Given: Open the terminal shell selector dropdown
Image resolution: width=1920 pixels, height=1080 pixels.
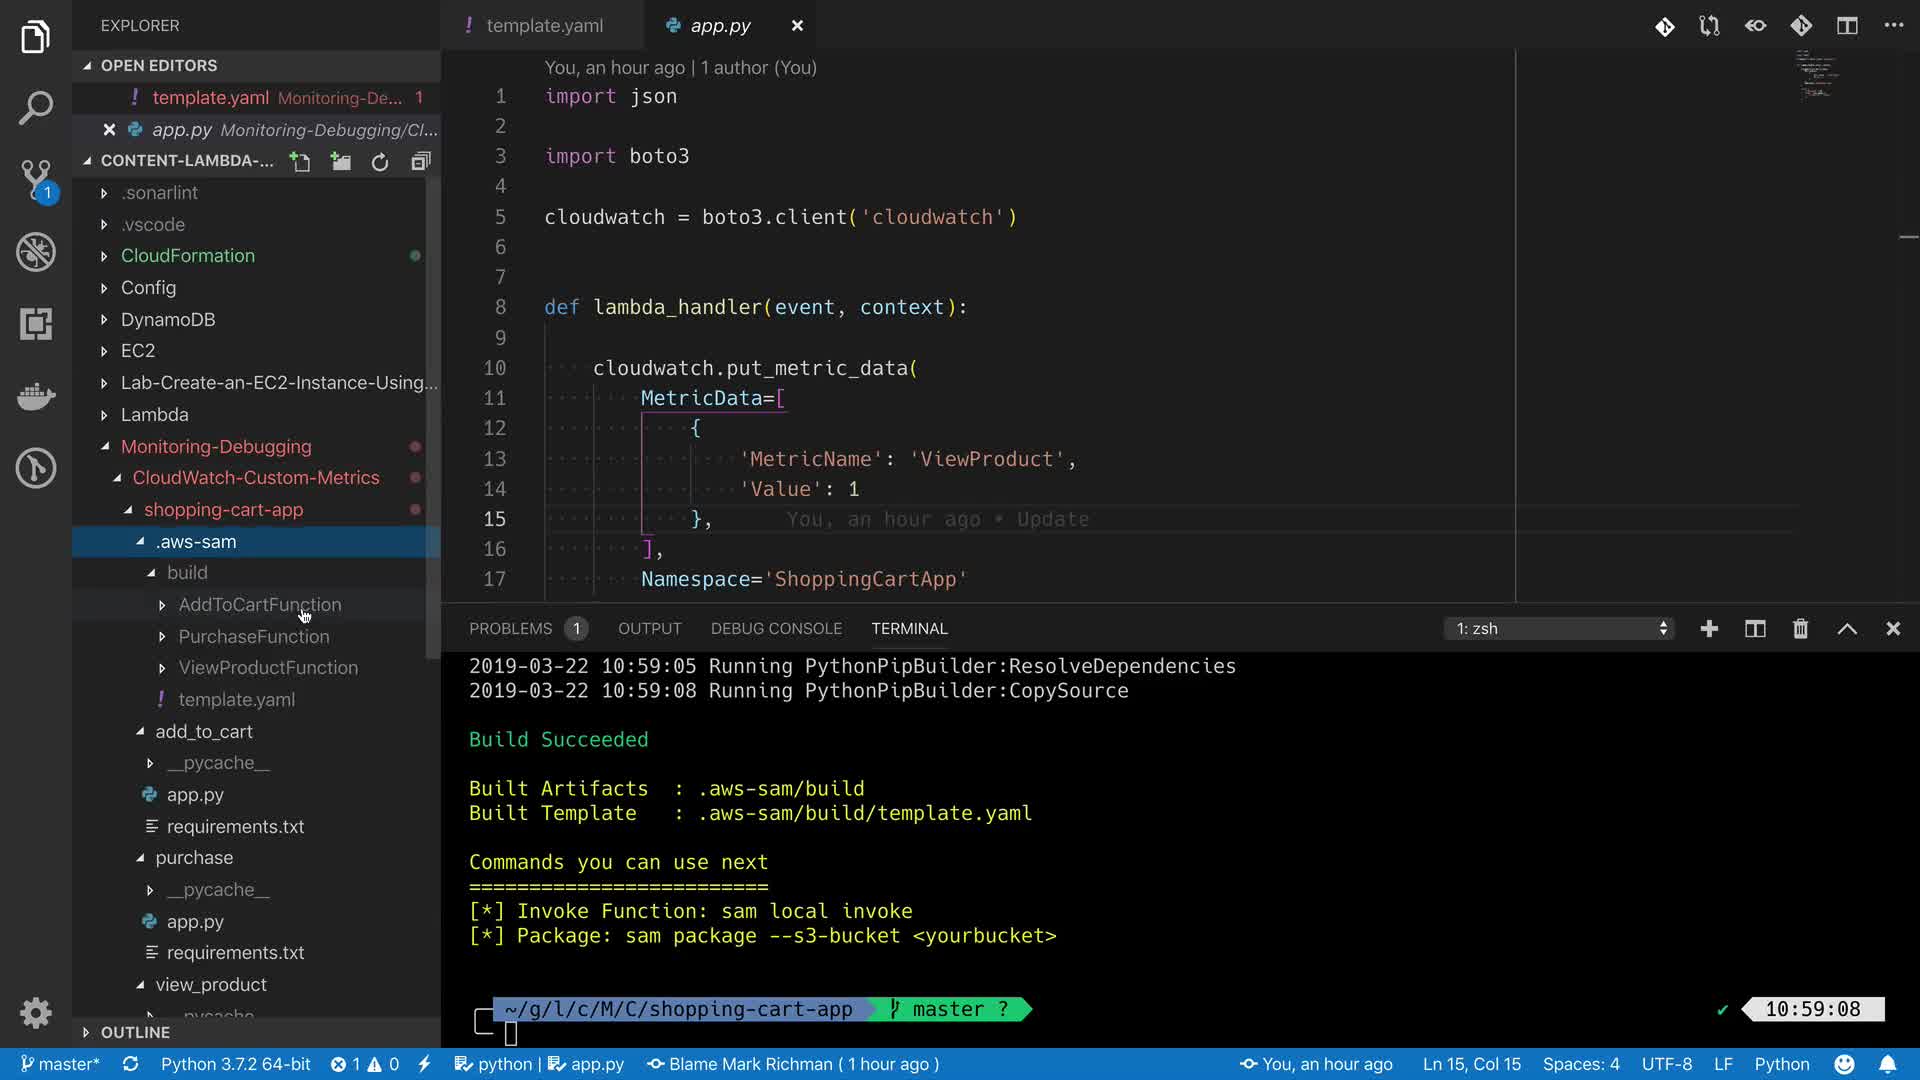Looking at the screenshot, I should pos(1560,629).
